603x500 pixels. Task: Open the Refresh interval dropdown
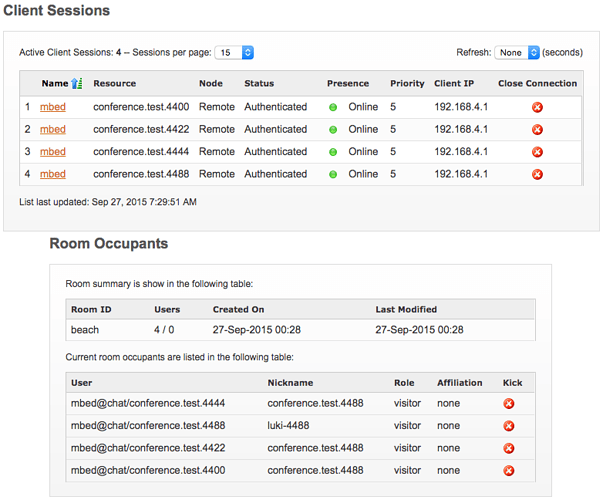tap(517, 52)
